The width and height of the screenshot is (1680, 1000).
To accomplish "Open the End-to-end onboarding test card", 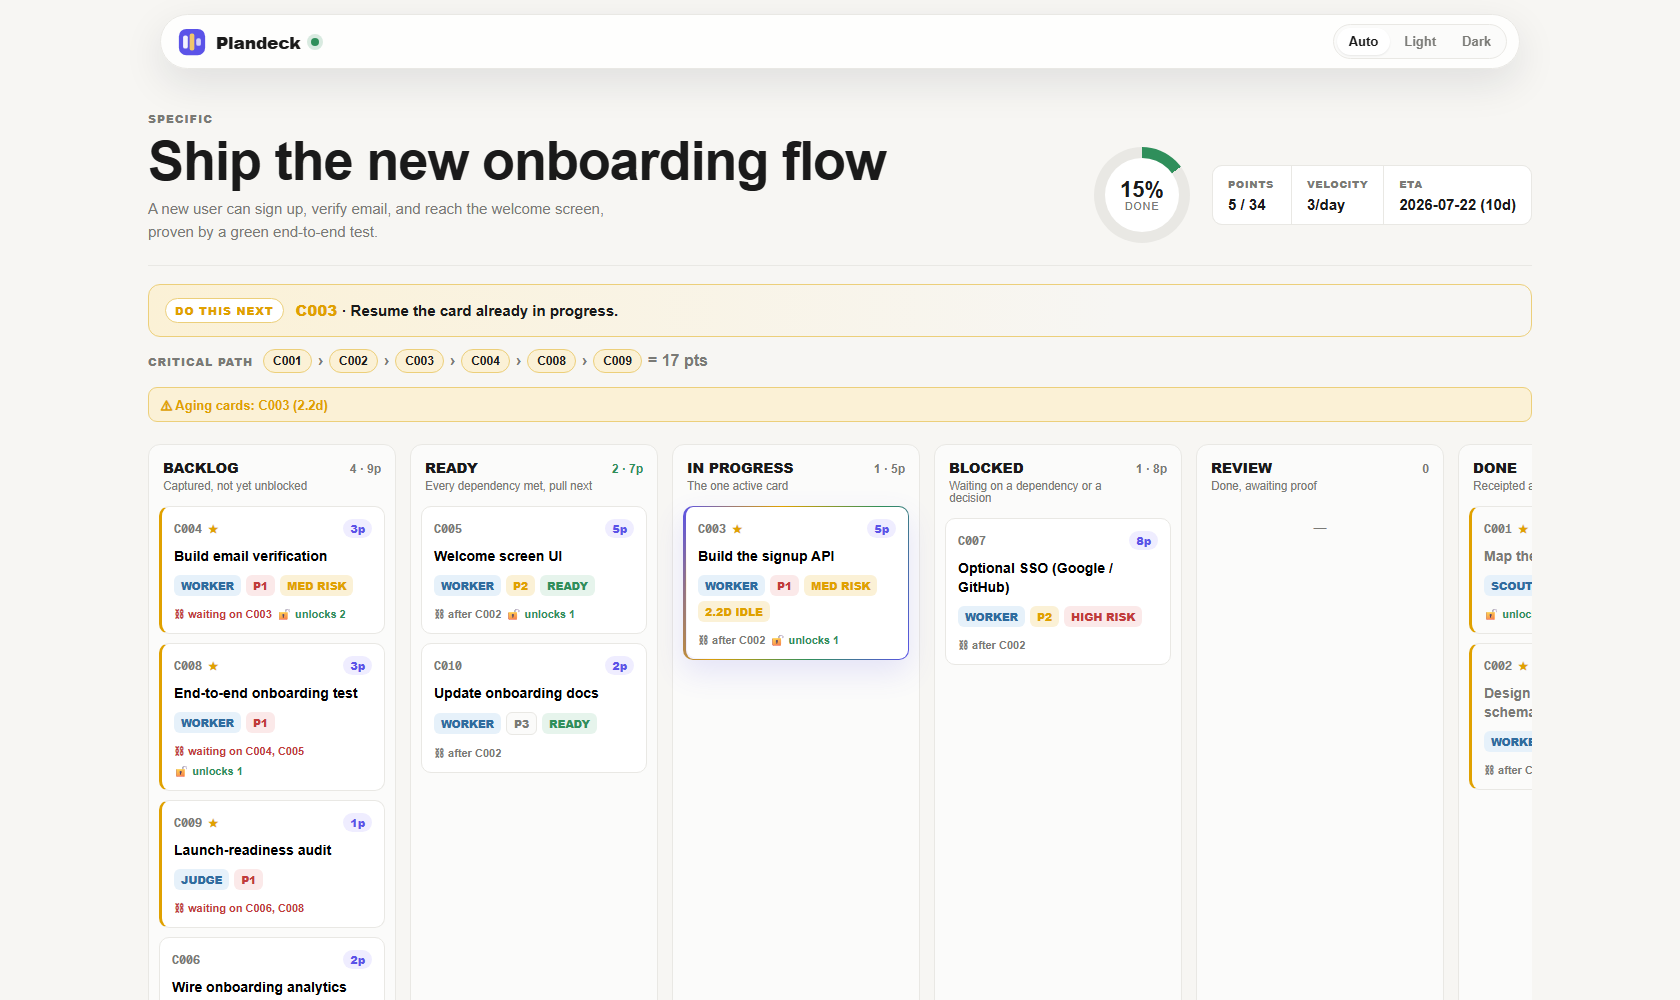I will pos(272,717).
